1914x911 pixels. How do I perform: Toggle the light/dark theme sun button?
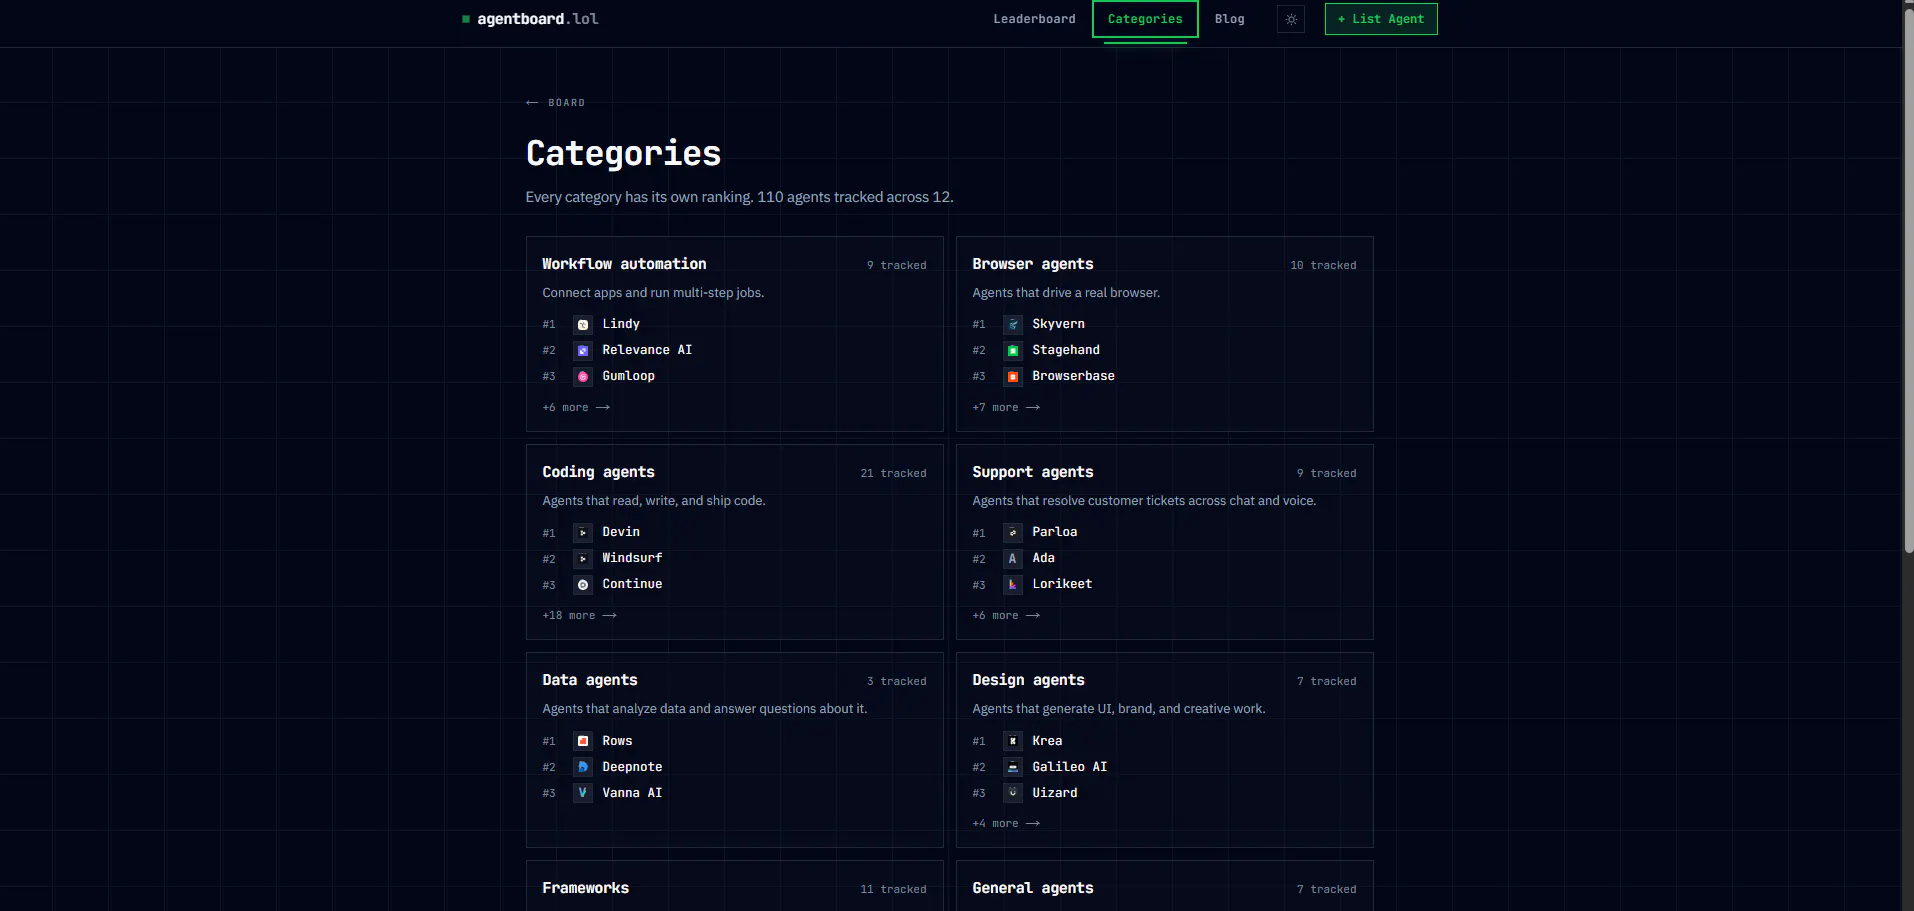1291,19
